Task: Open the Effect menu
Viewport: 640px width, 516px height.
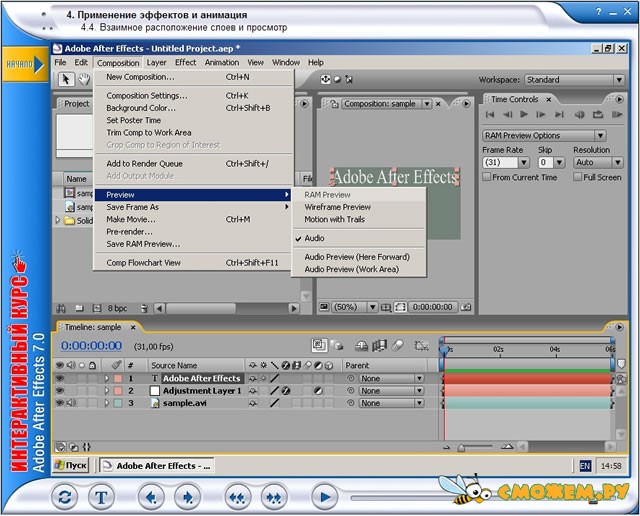Action: [x=186, y=62]
